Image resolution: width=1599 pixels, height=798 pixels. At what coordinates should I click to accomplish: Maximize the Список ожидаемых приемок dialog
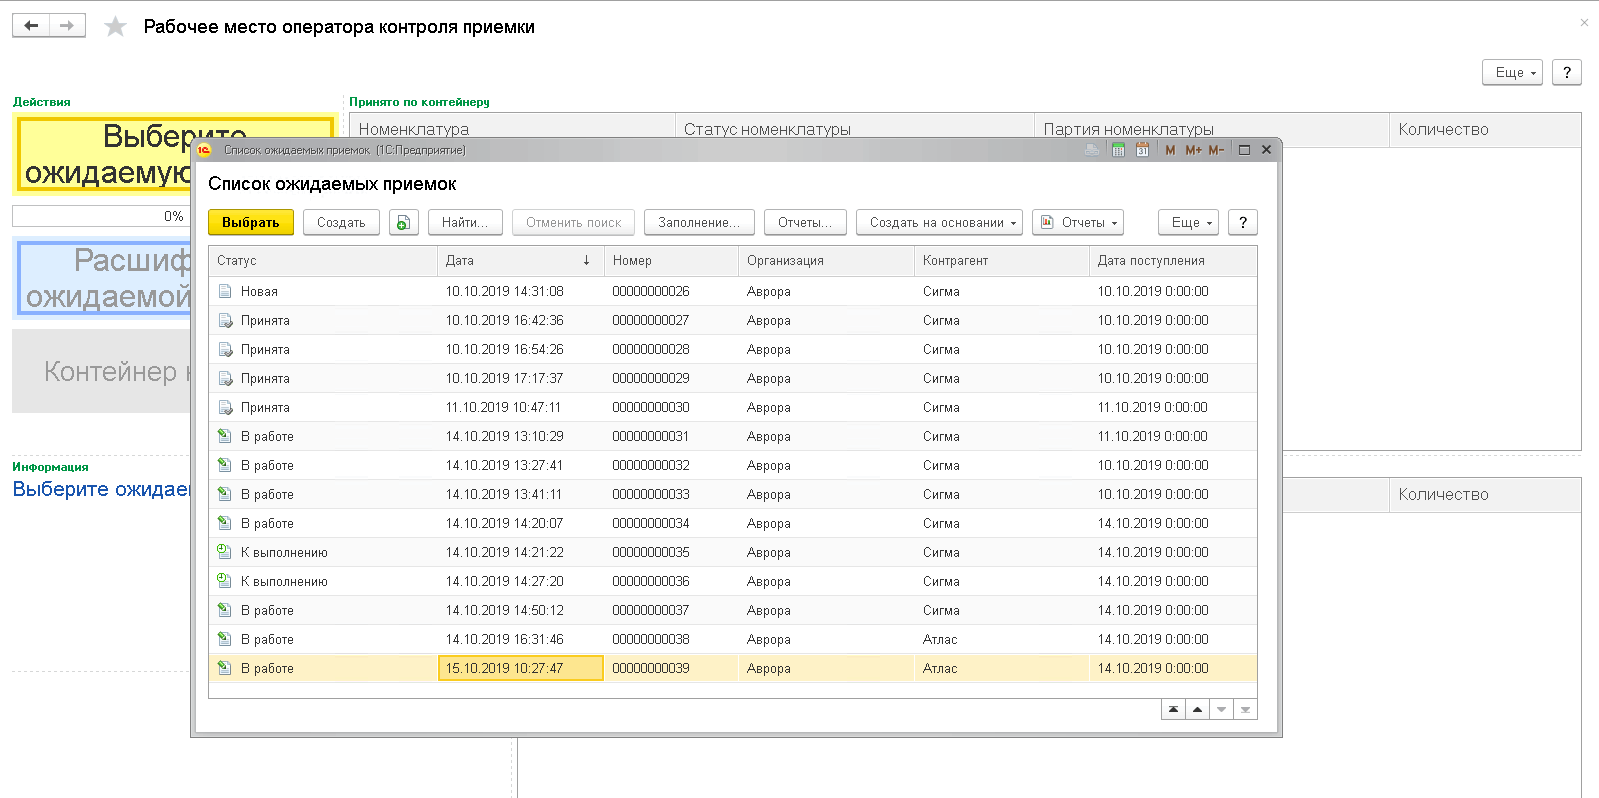pyautogui.click(x=1244, y=150)
